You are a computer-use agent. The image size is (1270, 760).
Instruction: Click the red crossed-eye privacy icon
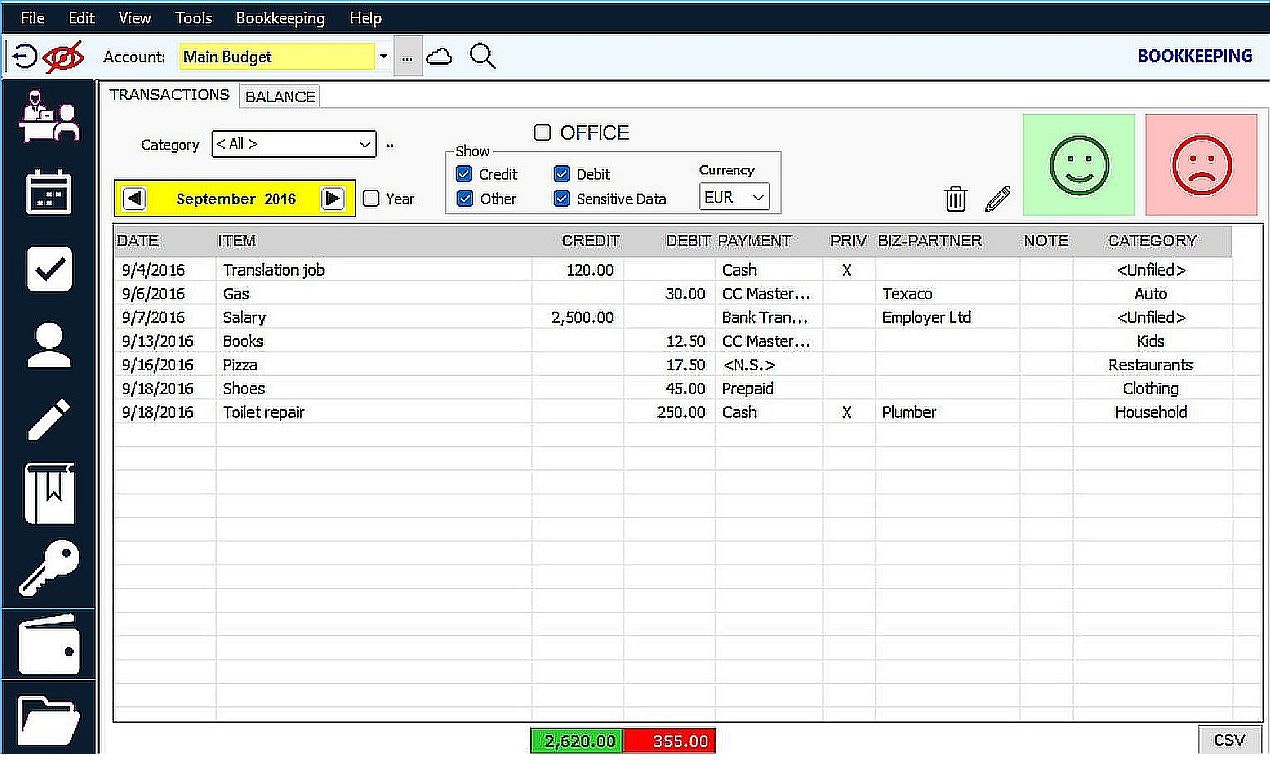[64, 55]
